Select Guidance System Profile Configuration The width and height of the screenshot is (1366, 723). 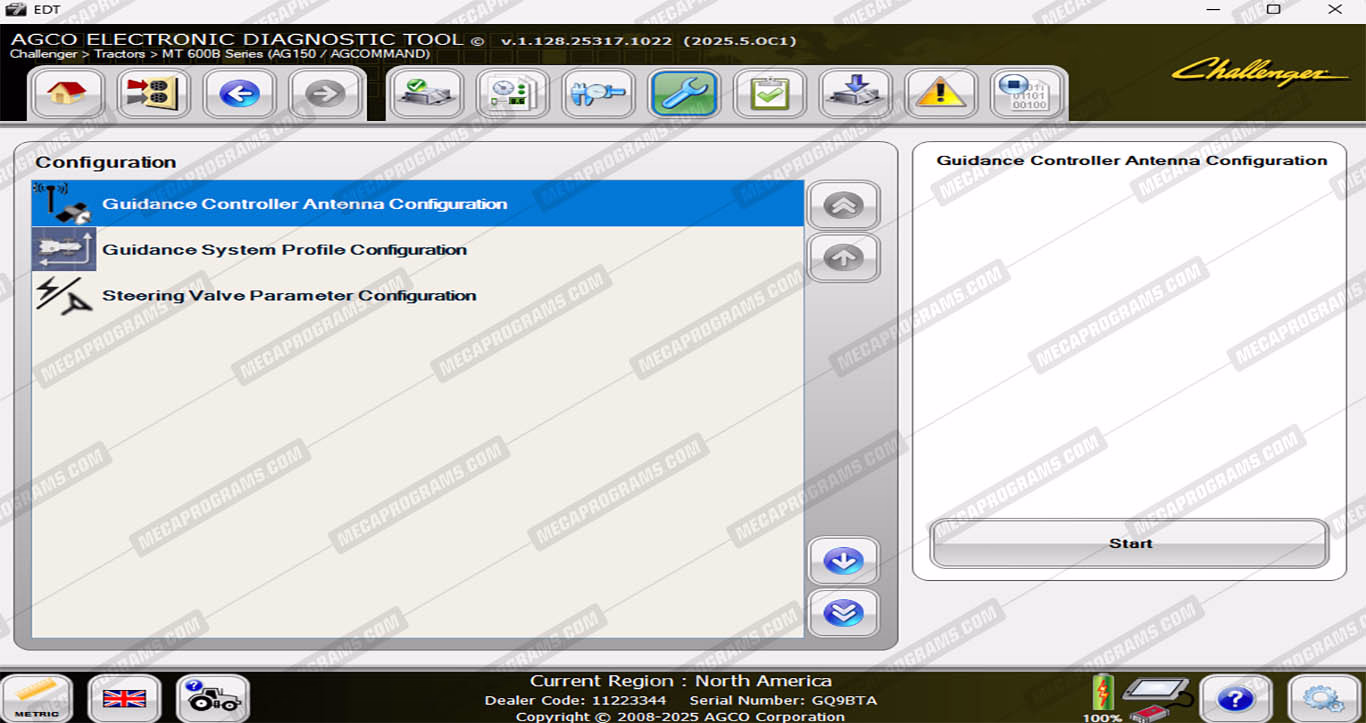click(x=284, y=250)
